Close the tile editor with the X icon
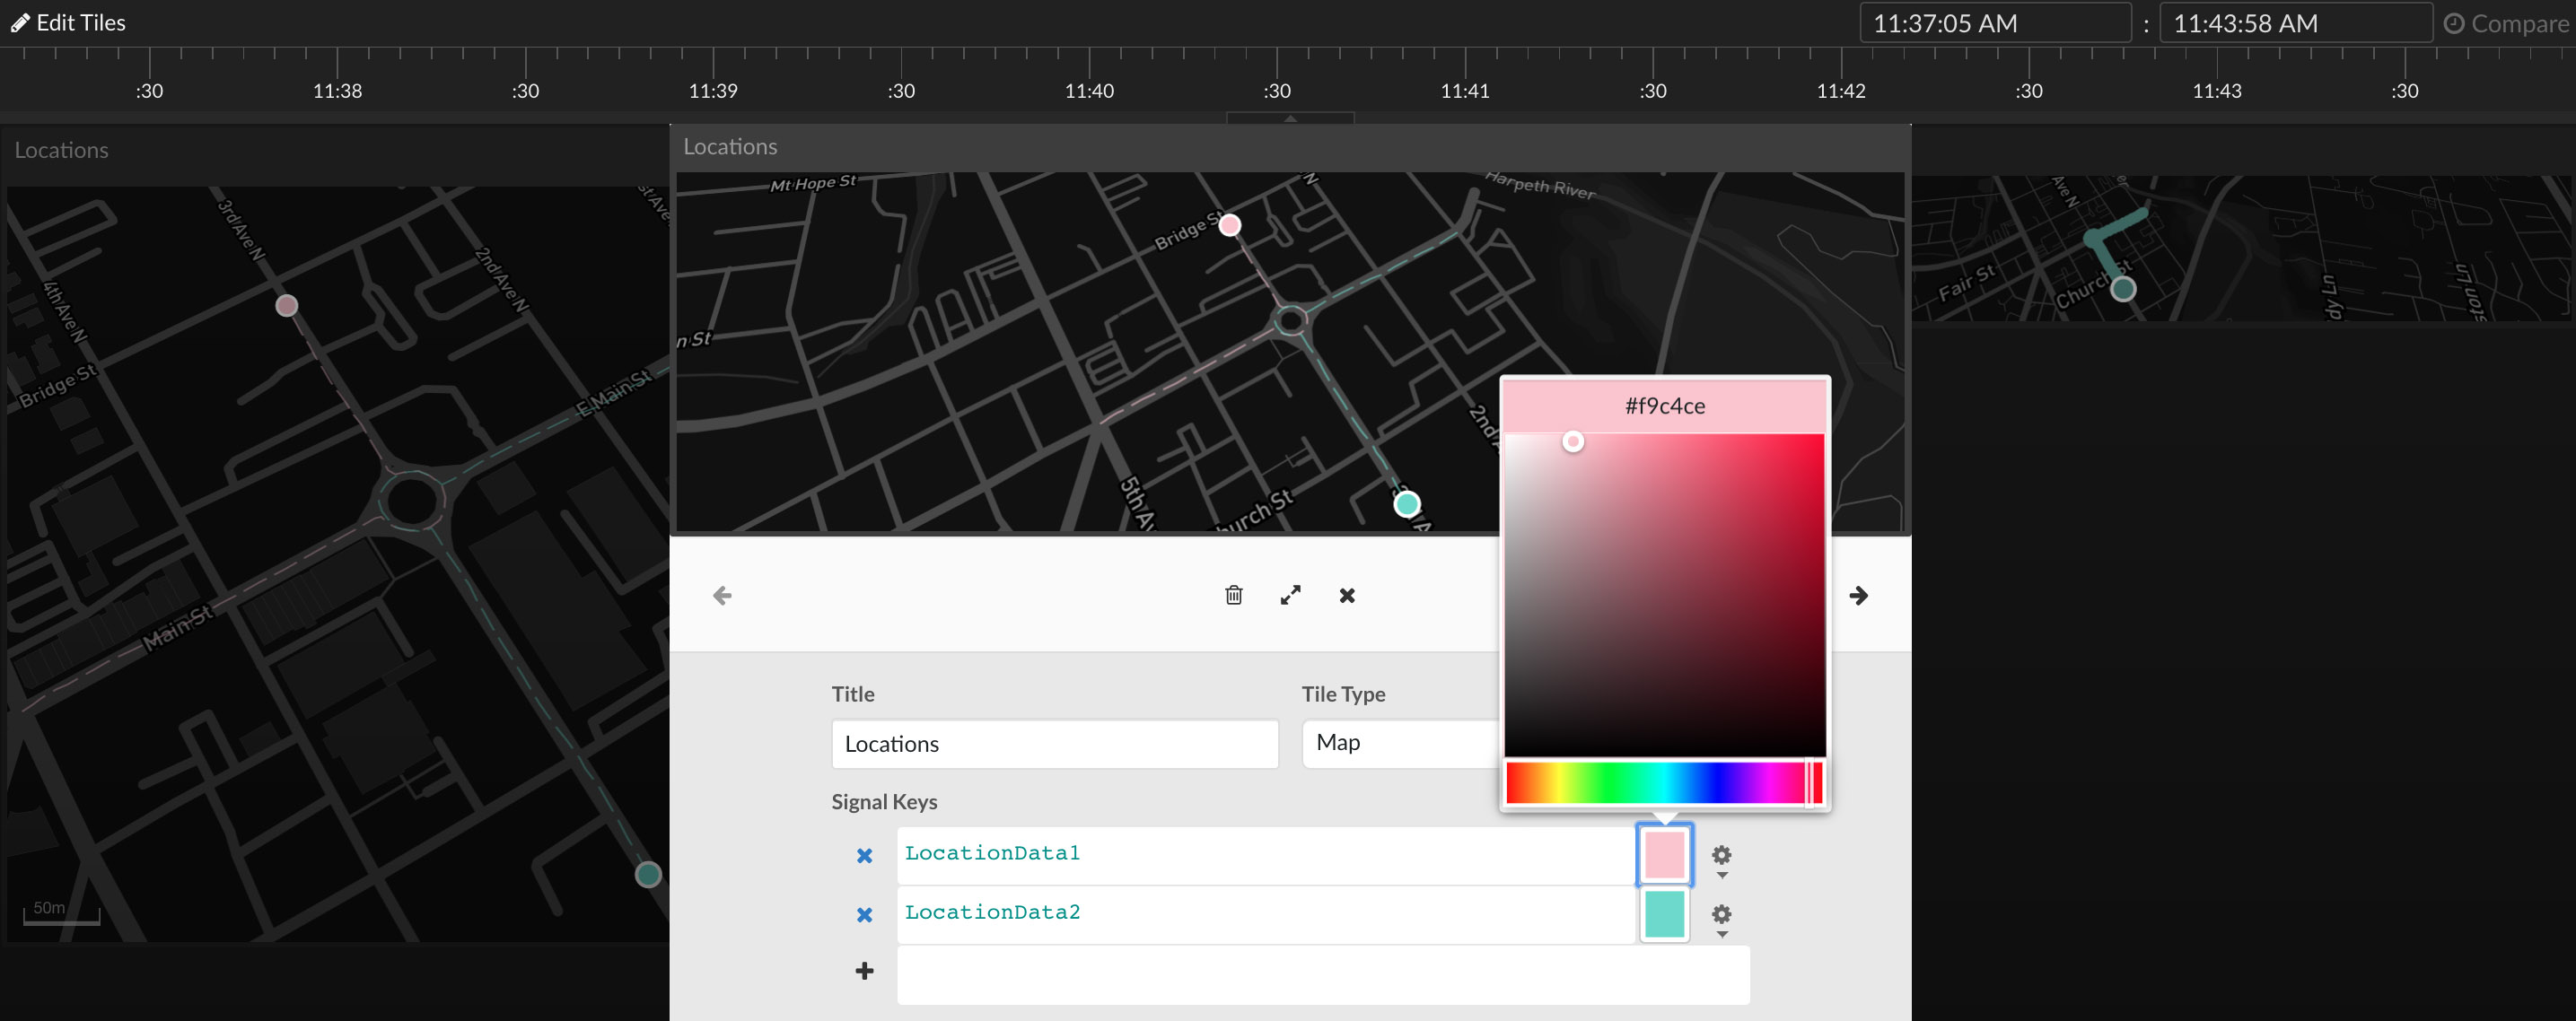This screenshot has width=2576, height=1021. pyautogui.click(x=1347, y=595)
